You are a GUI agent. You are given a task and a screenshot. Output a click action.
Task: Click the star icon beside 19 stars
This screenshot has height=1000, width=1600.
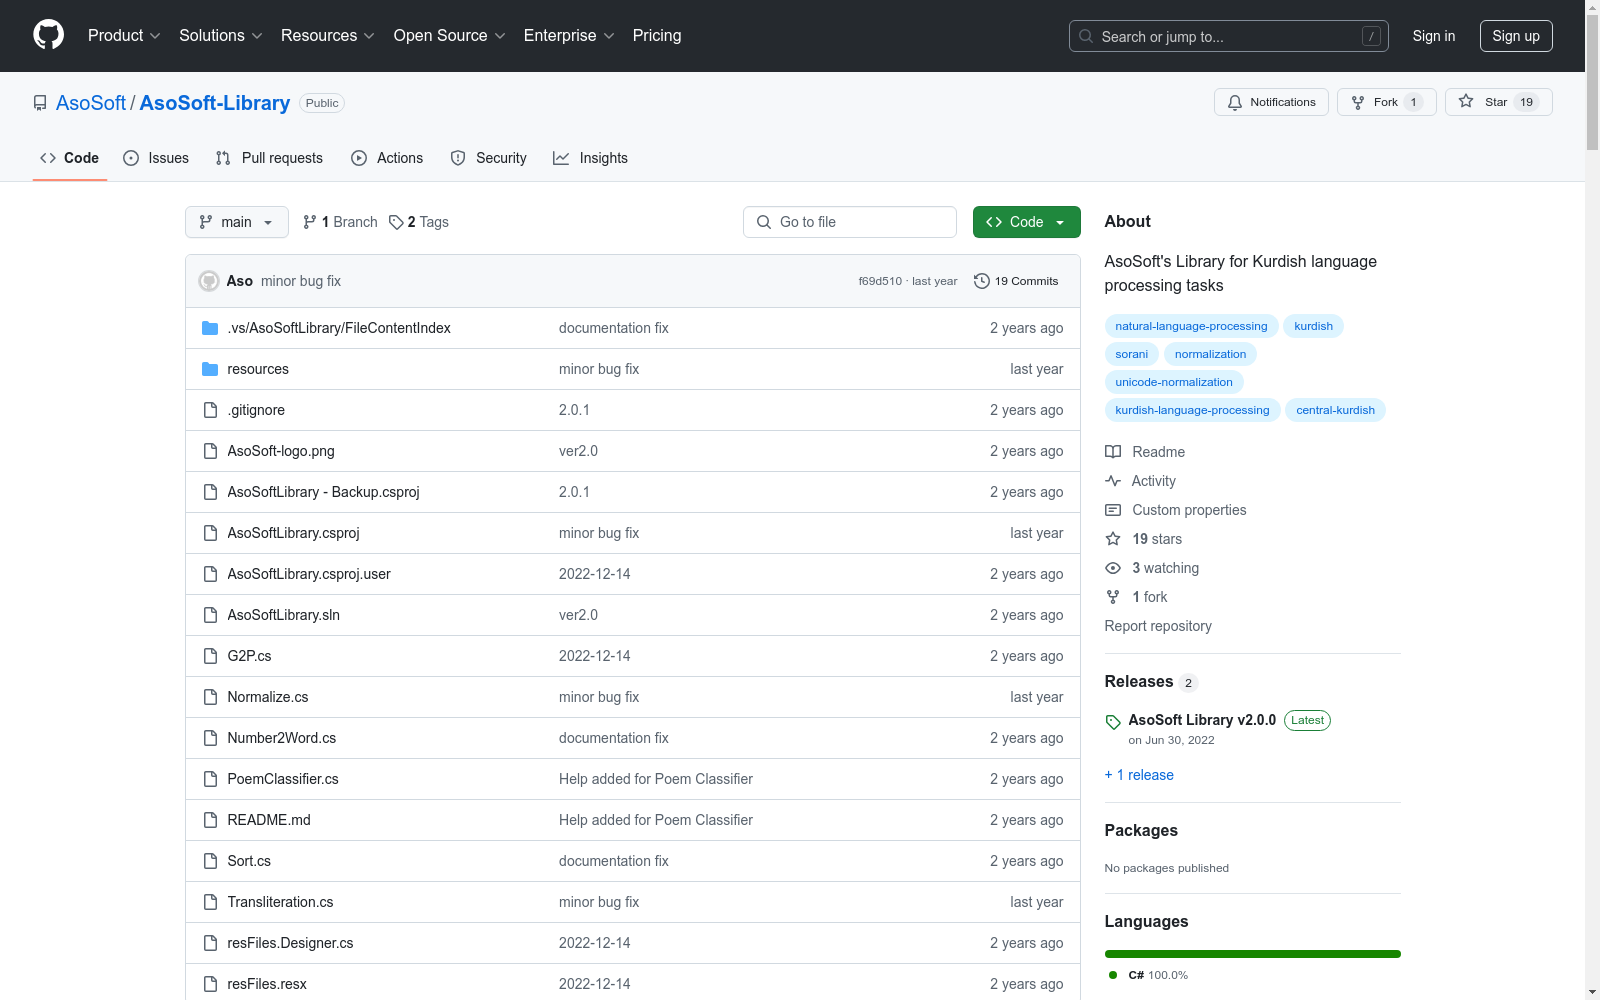click(x=1113, y=539)
